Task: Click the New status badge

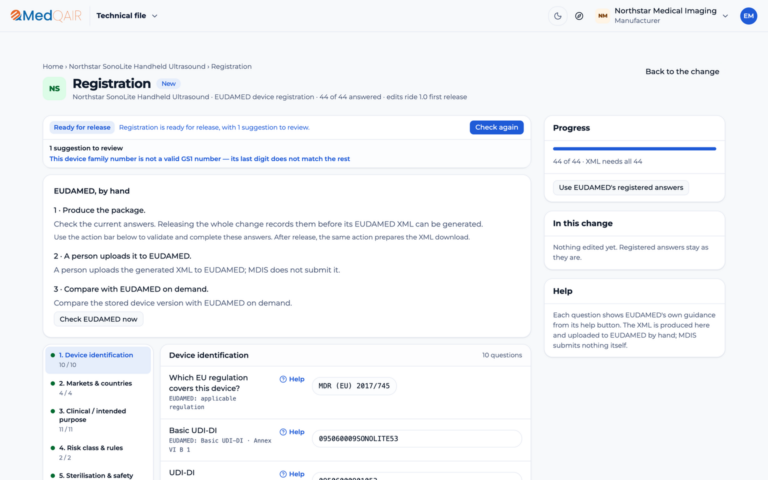Action: tap(168, 84)
